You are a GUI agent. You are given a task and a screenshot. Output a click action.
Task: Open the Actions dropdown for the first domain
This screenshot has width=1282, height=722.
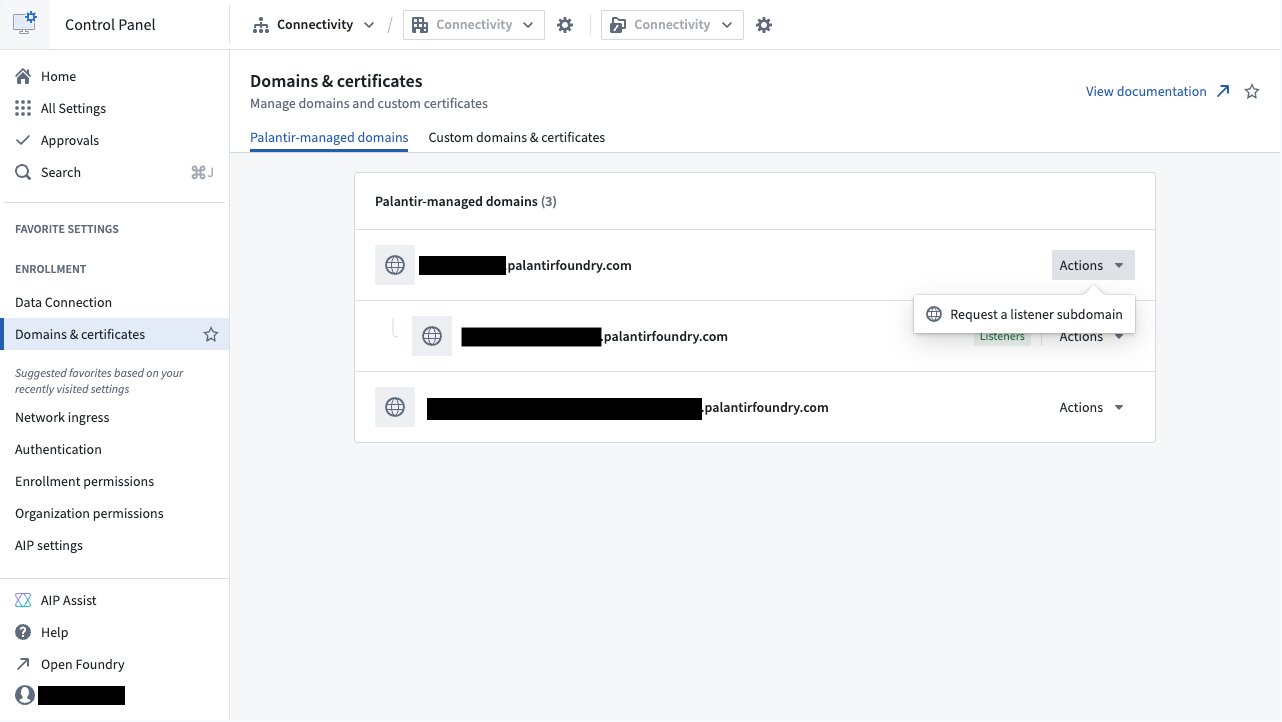1092,265
